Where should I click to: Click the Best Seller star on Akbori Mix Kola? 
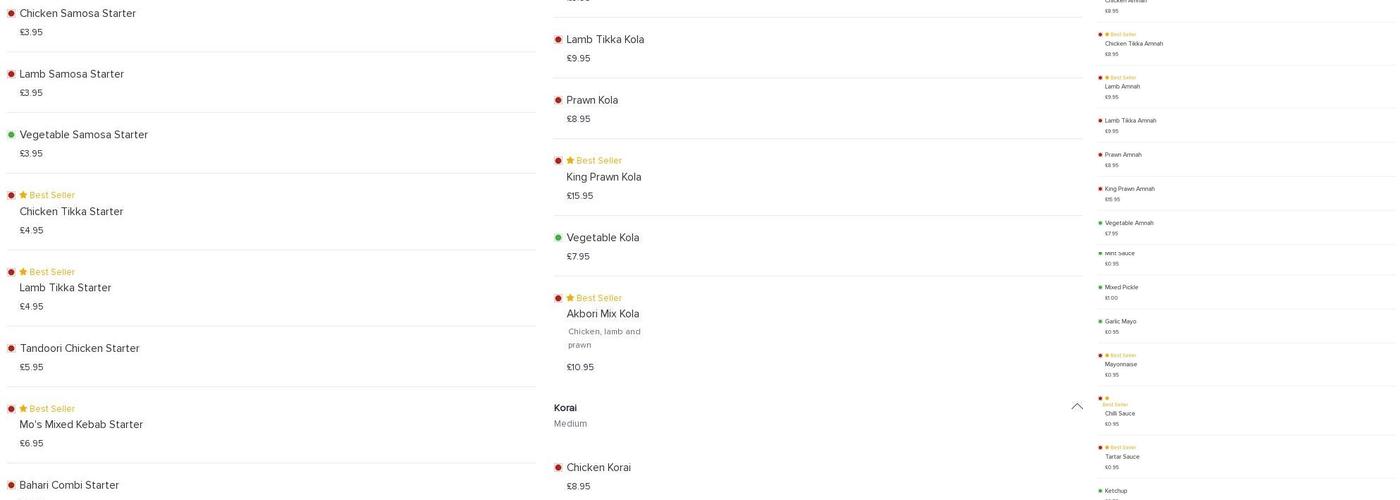(570, 298)
